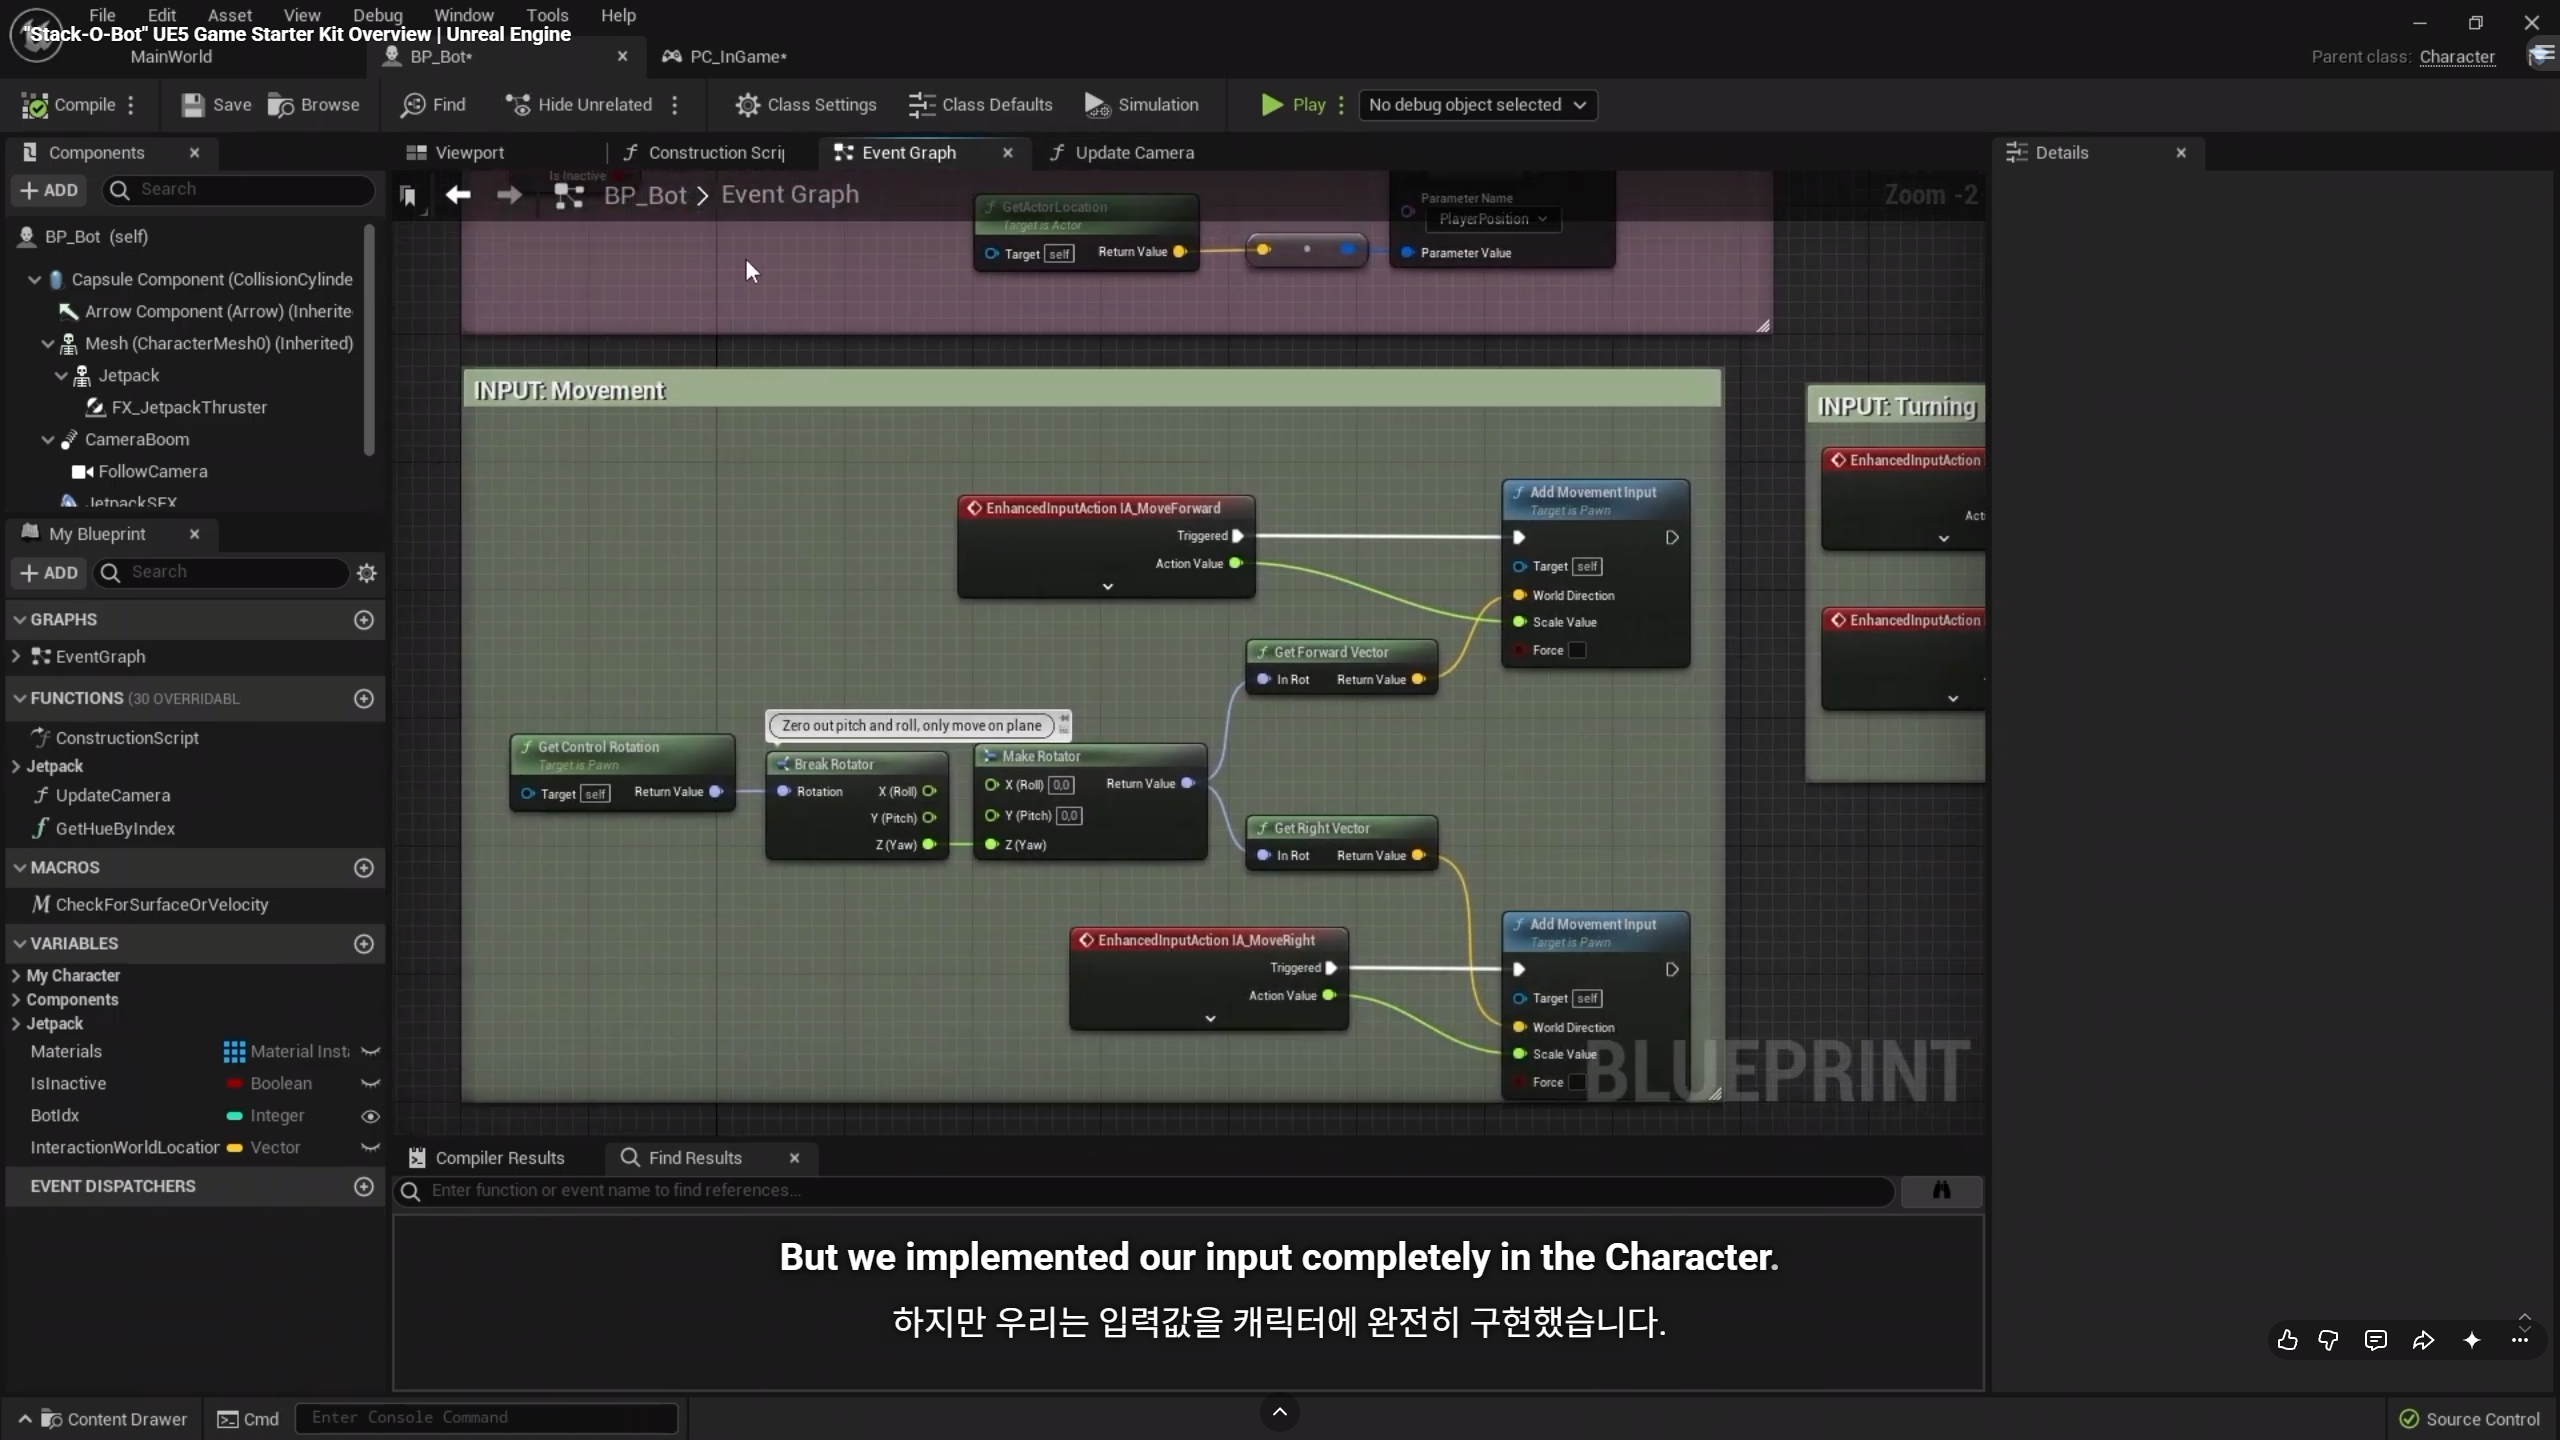2560x1440 pixels.
Task: Play the game in editor
Action: [1294, 105]
